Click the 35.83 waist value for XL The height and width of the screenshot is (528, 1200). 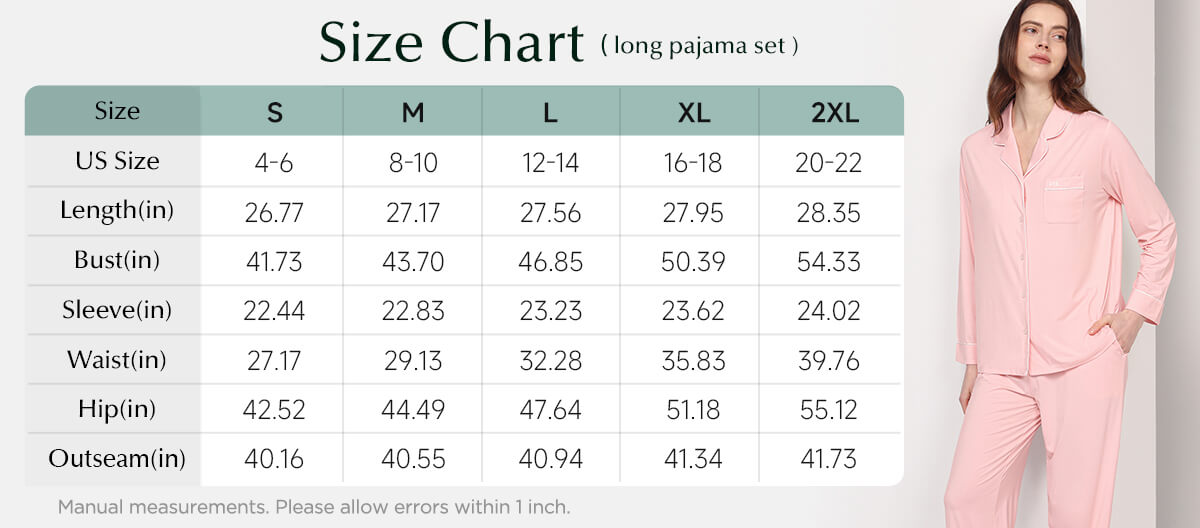pyautogui.click(x=691, y=360)
